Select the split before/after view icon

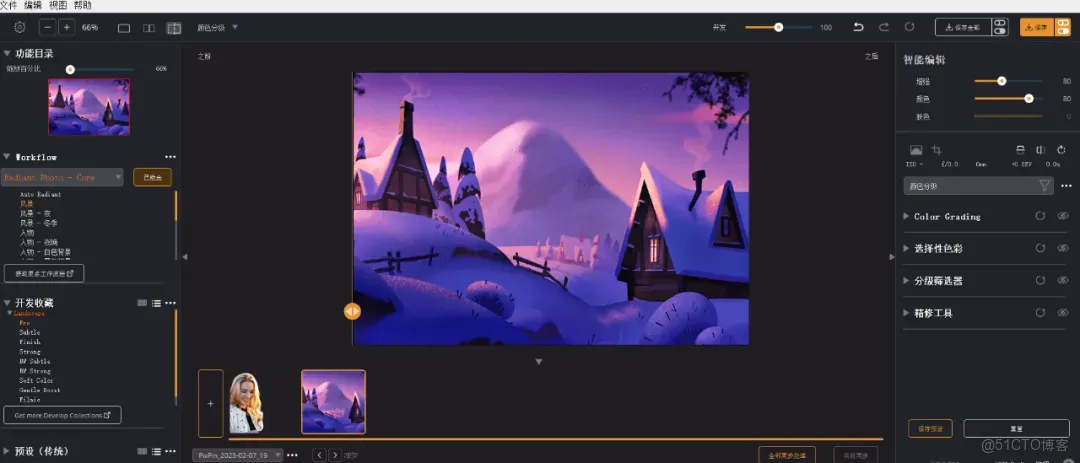pyautogui.click(x=174, y=28)
